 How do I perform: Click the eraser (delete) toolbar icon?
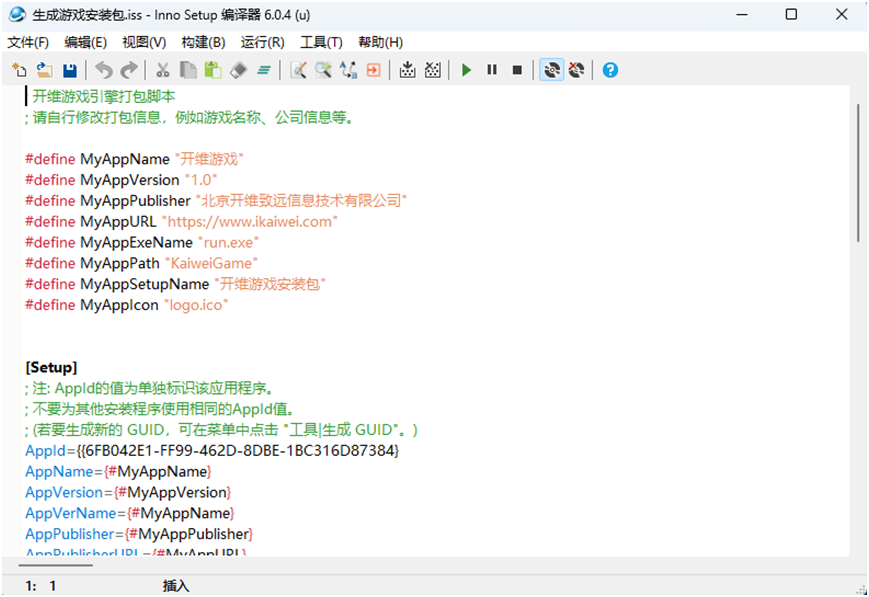click(238, 70)
